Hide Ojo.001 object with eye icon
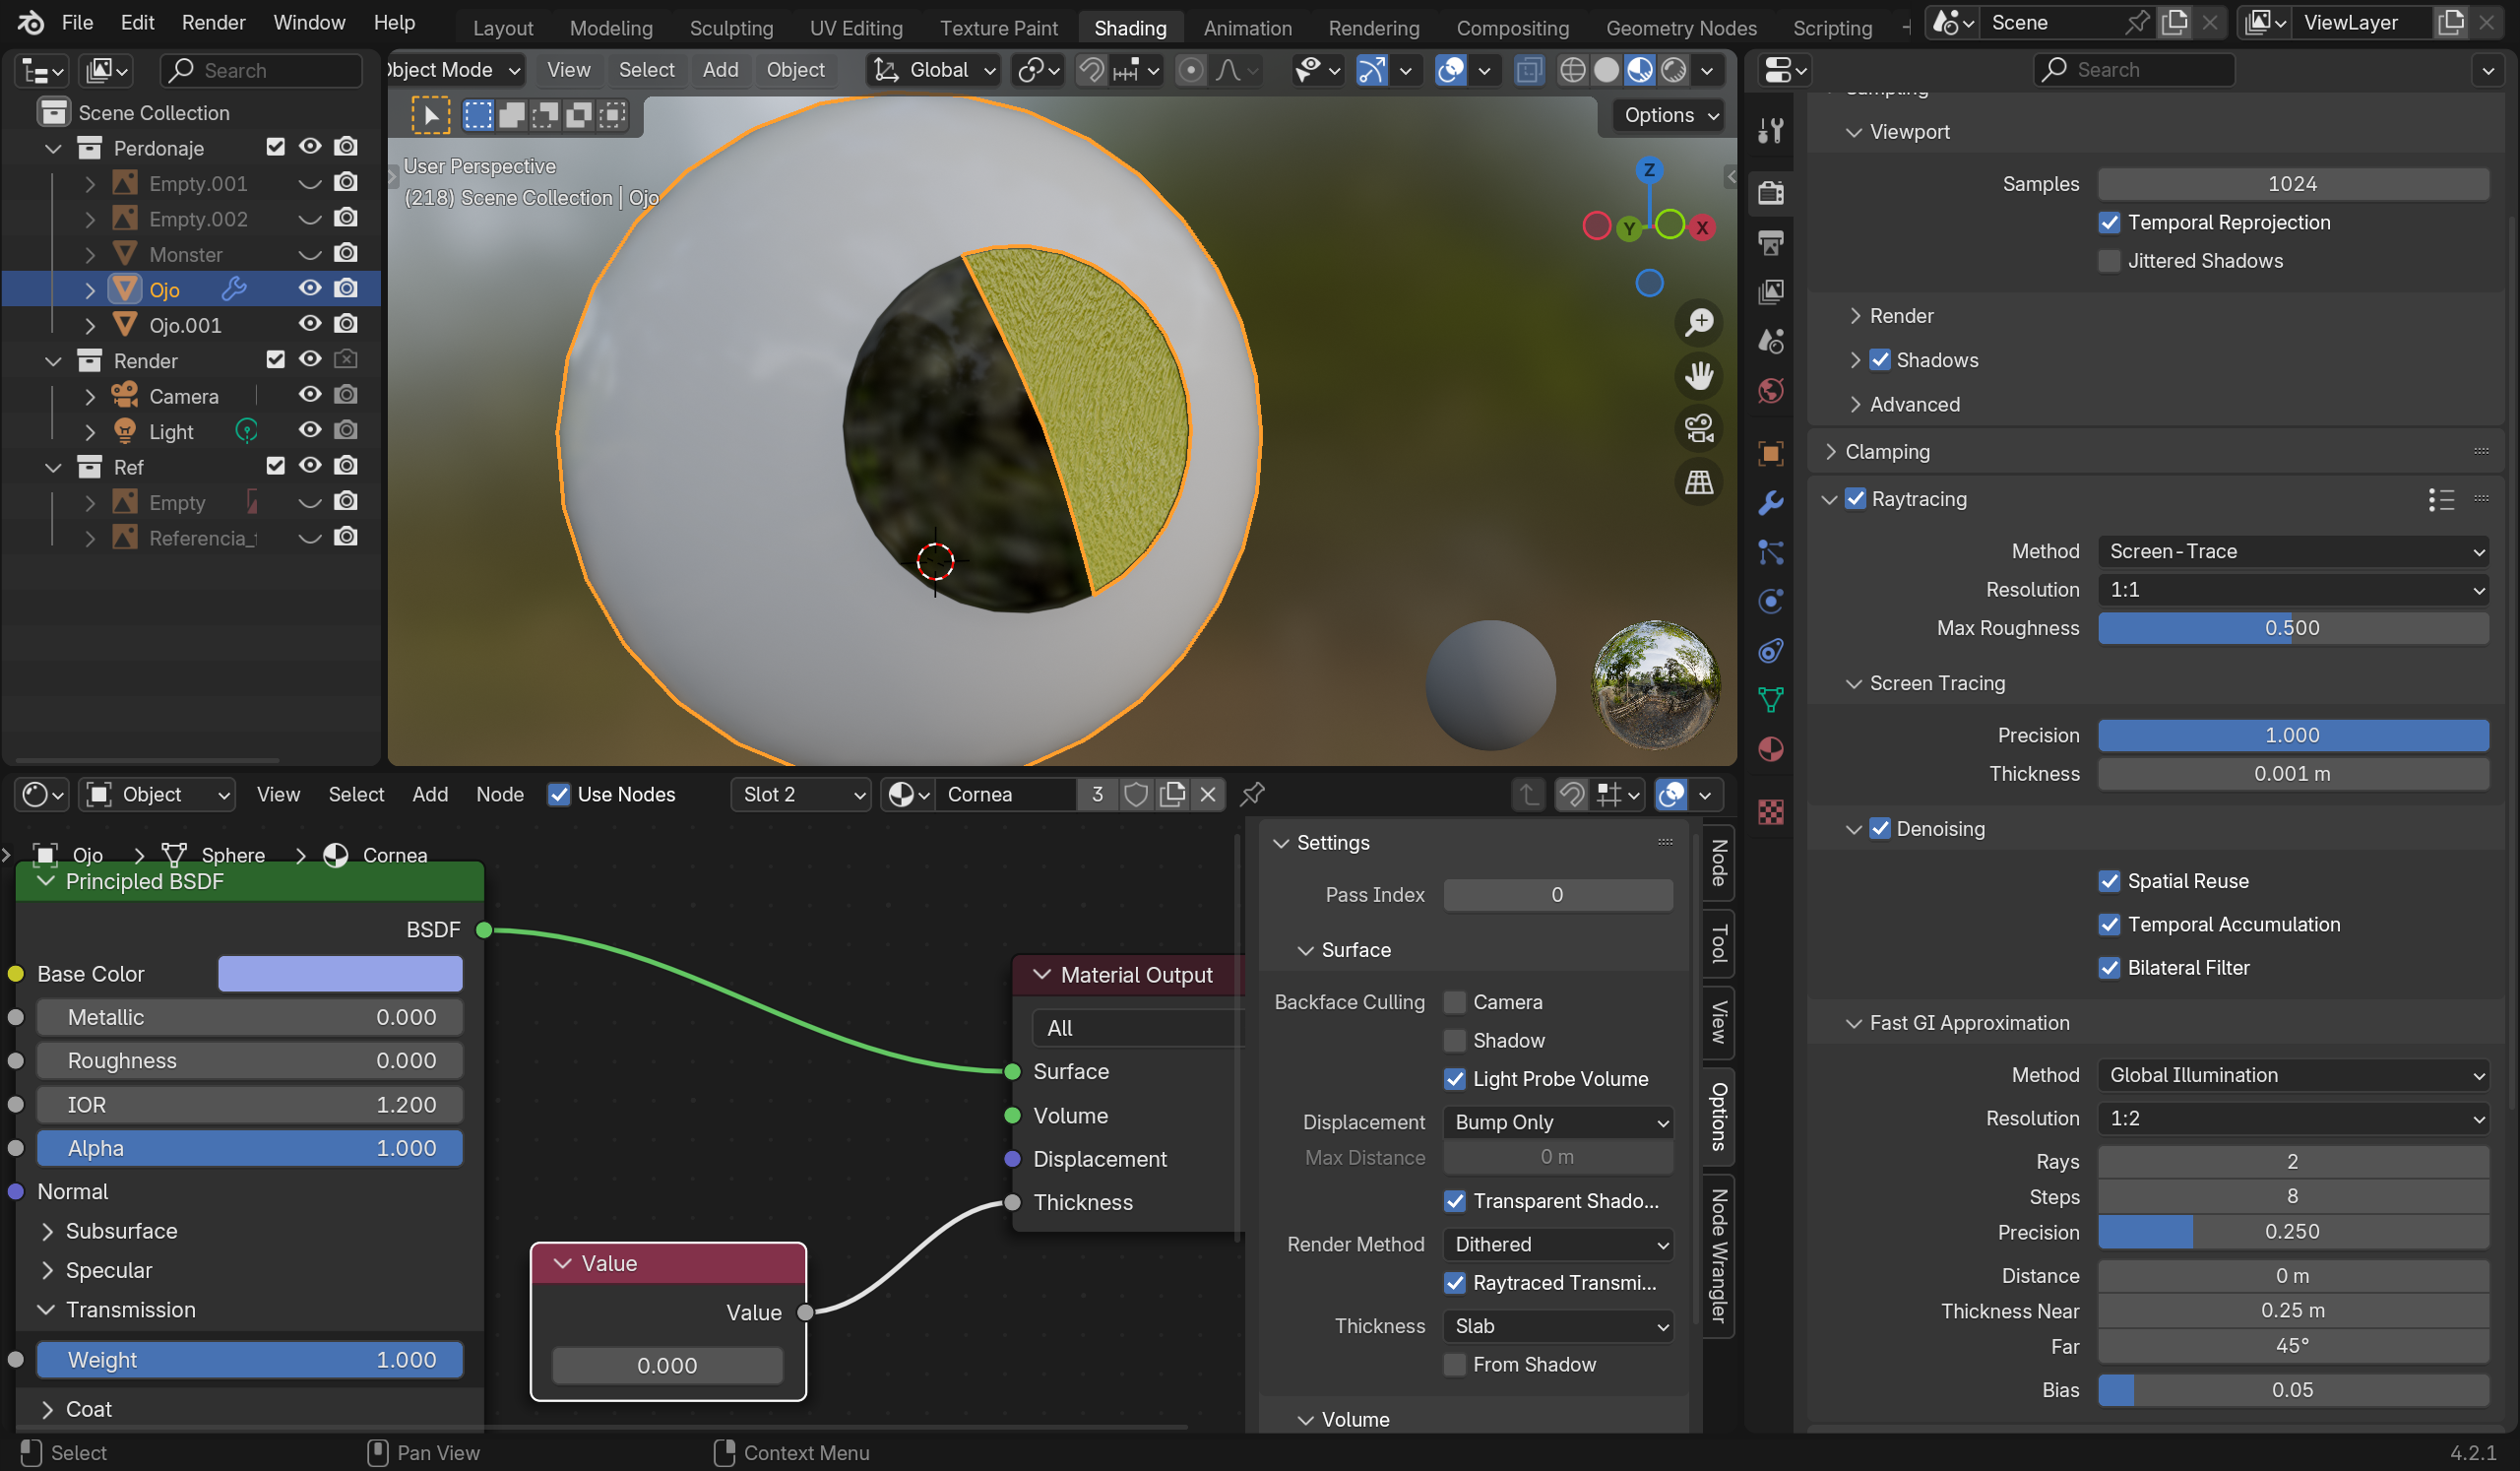Screen dimensions: 2520x1471 pos(310,324)
